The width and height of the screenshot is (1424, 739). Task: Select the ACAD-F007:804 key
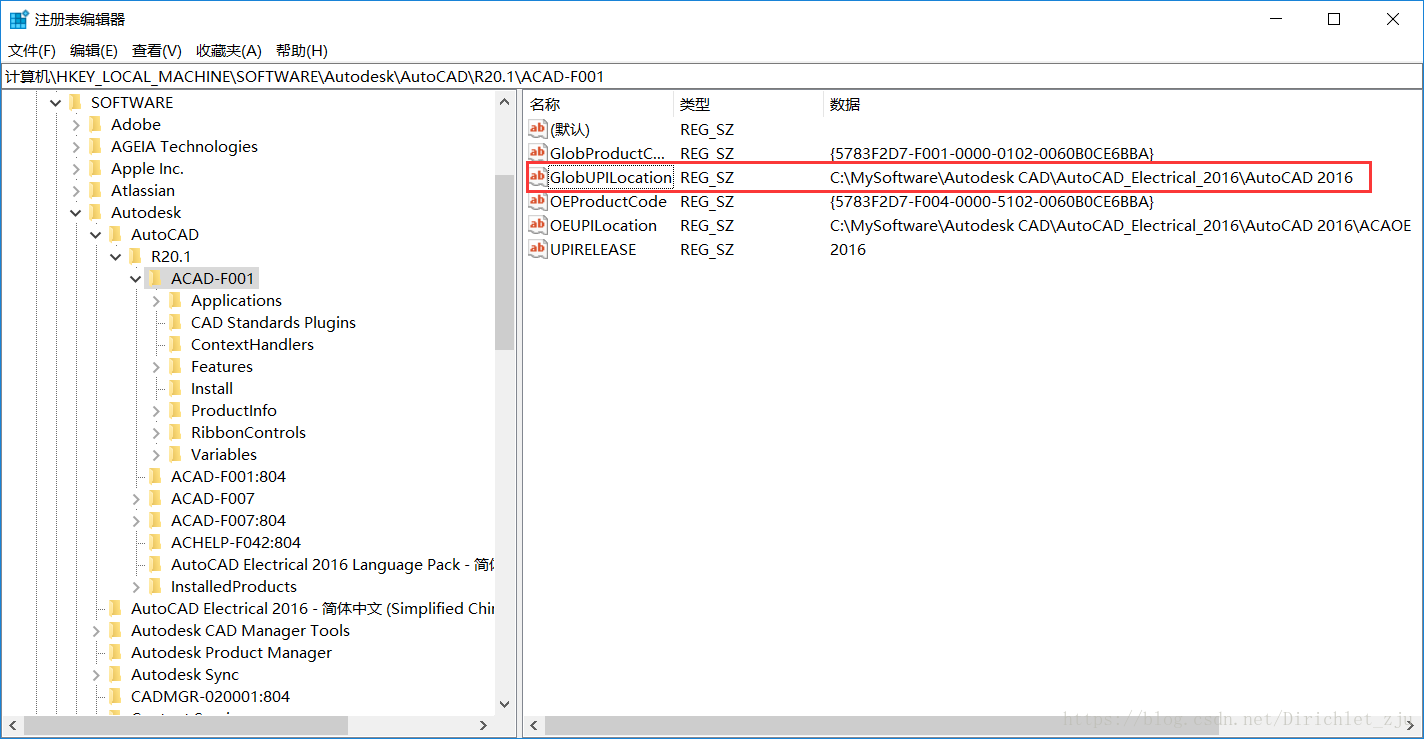pos(228,520)
